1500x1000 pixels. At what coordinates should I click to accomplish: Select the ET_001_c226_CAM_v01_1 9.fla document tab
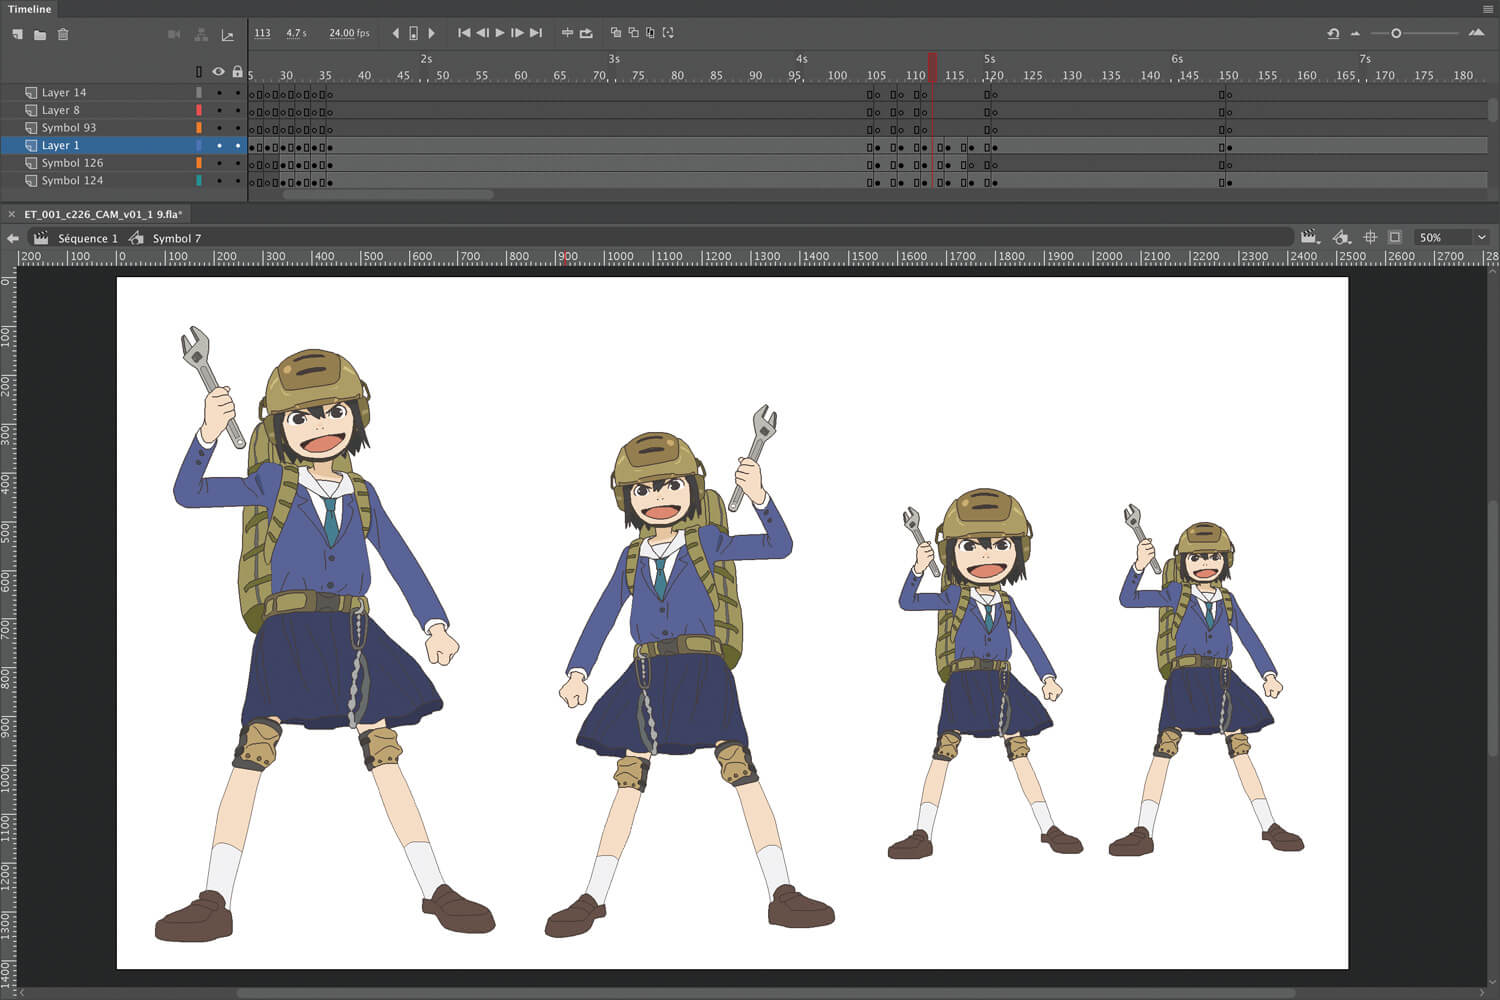pos(102,214)
